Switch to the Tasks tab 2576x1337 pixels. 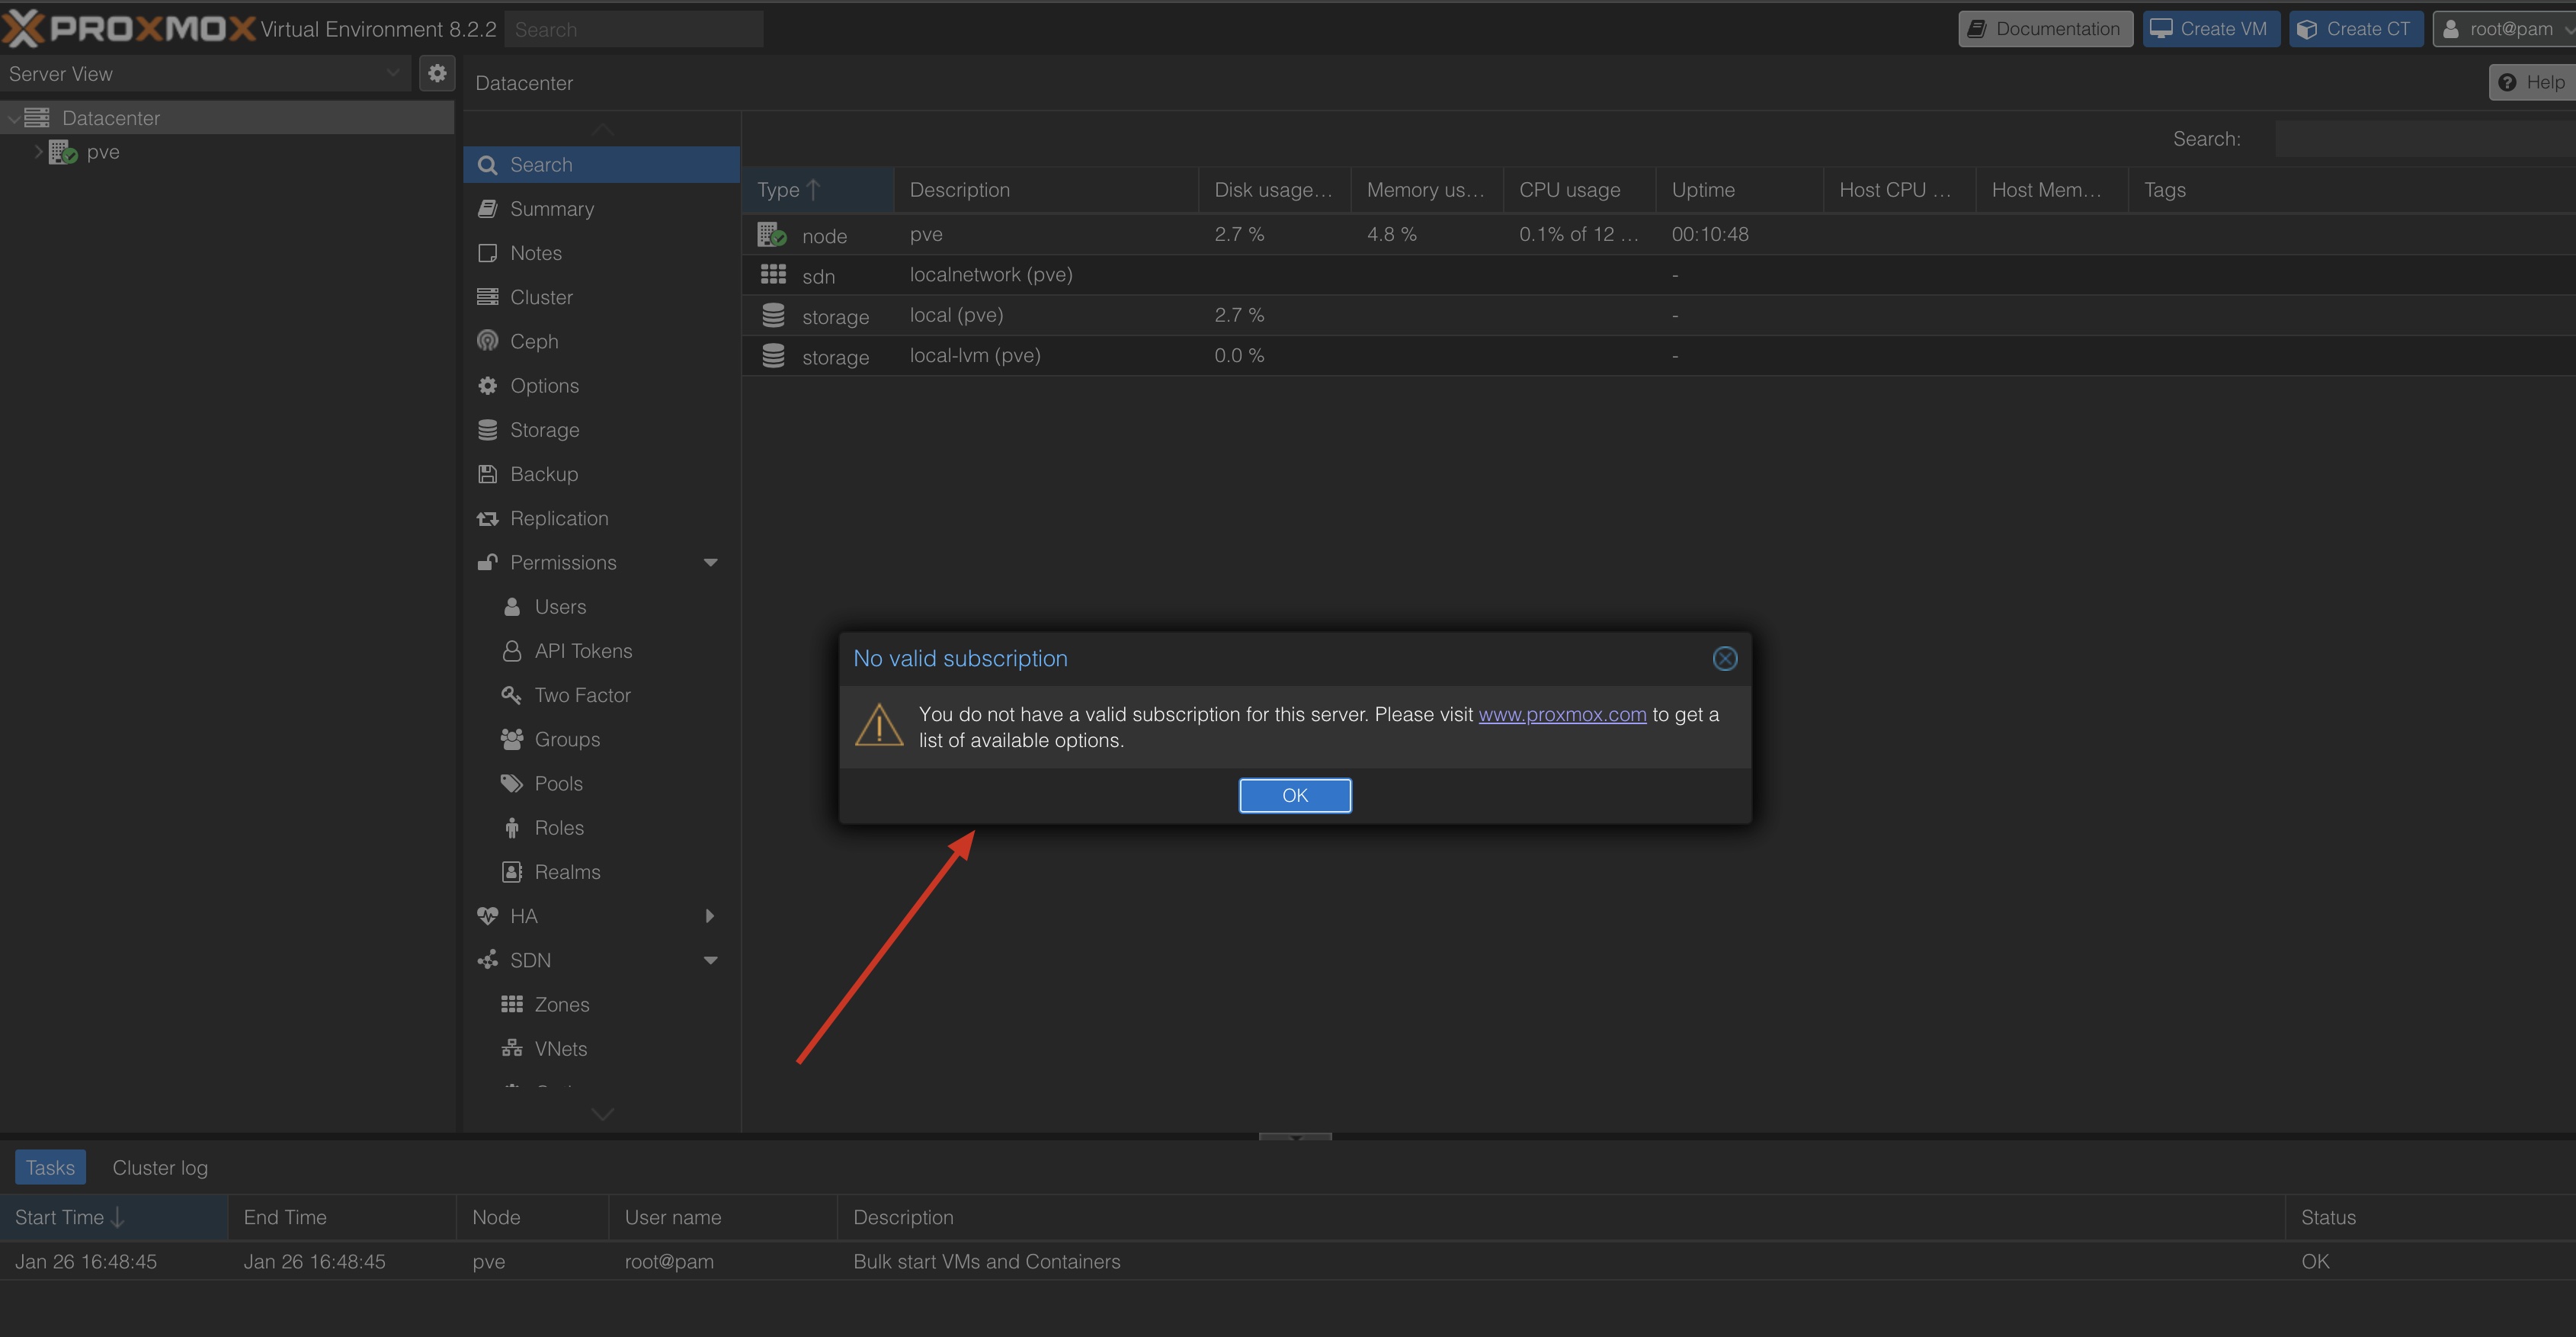[50, 1167]
